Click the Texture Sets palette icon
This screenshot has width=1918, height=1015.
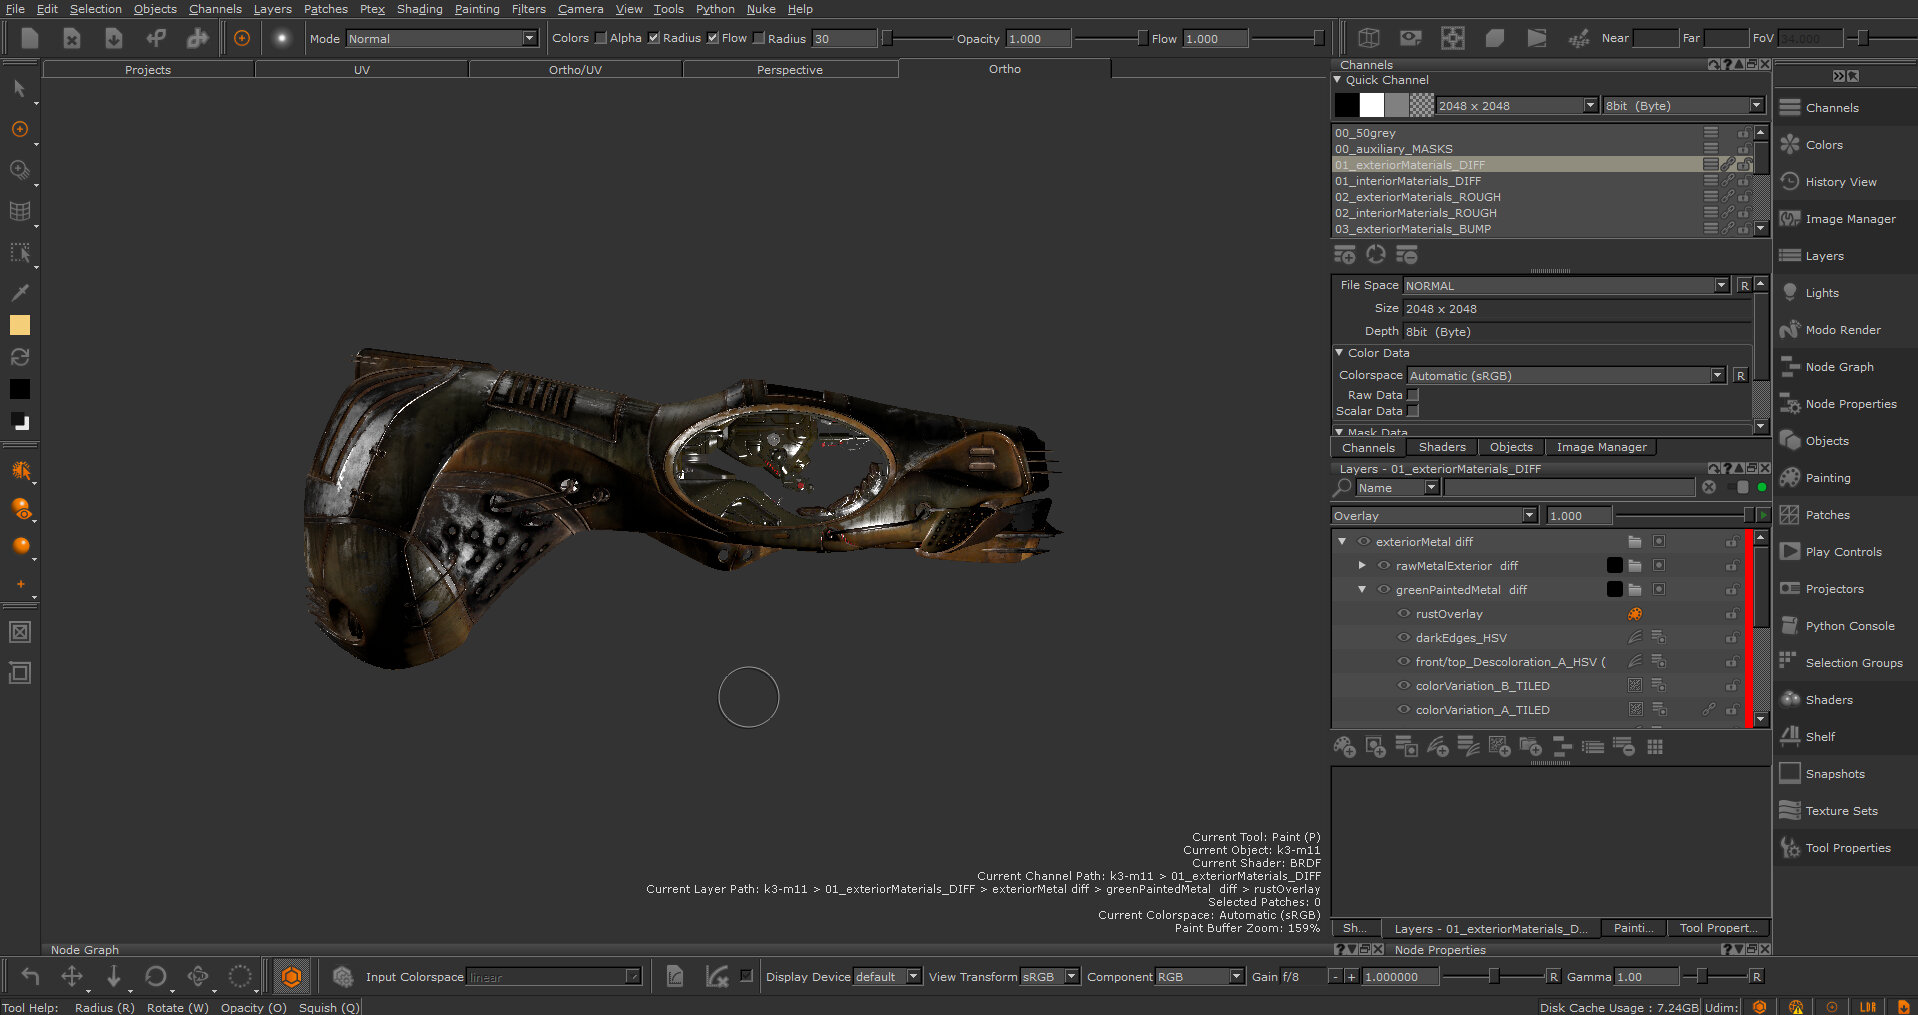coord(1790,811)
